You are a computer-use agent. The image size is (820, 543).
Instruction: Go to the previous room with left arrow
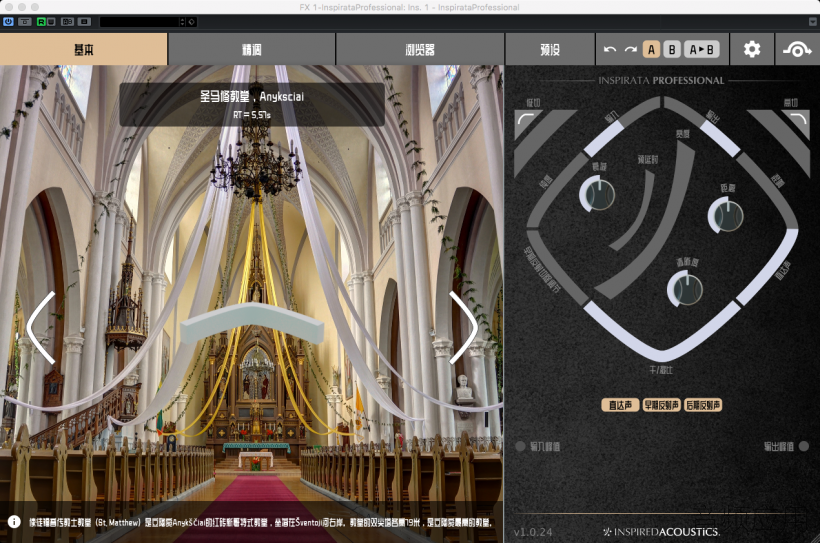(41, 327)
